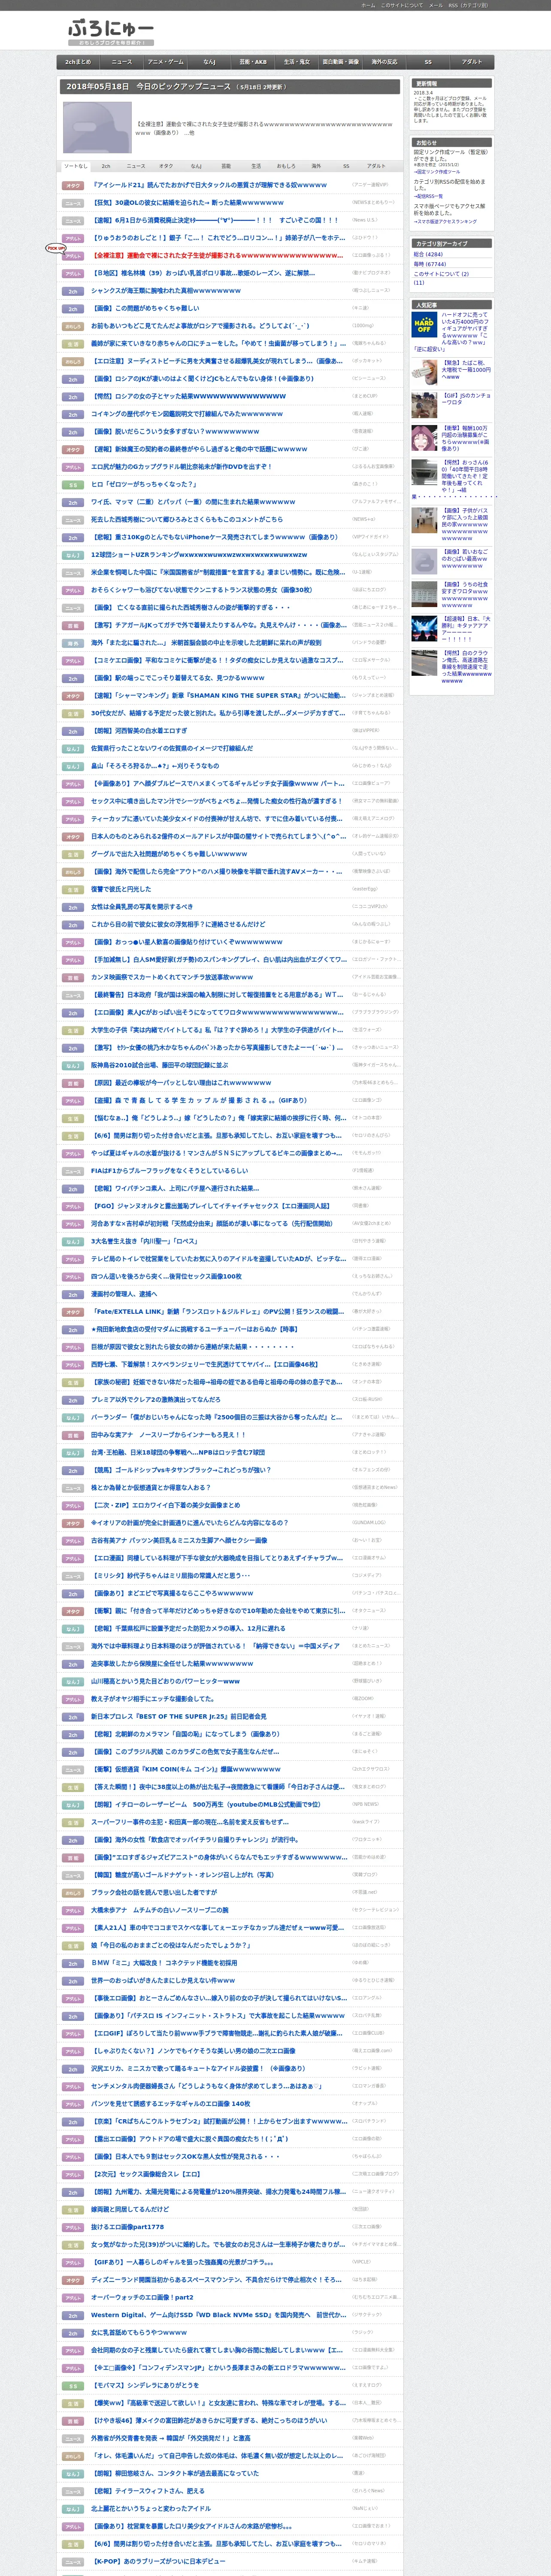Open the 阪神鳥谷2010試合出場 headline
This screenshot has width=551, height=2576.
(x=159, y=1065)
